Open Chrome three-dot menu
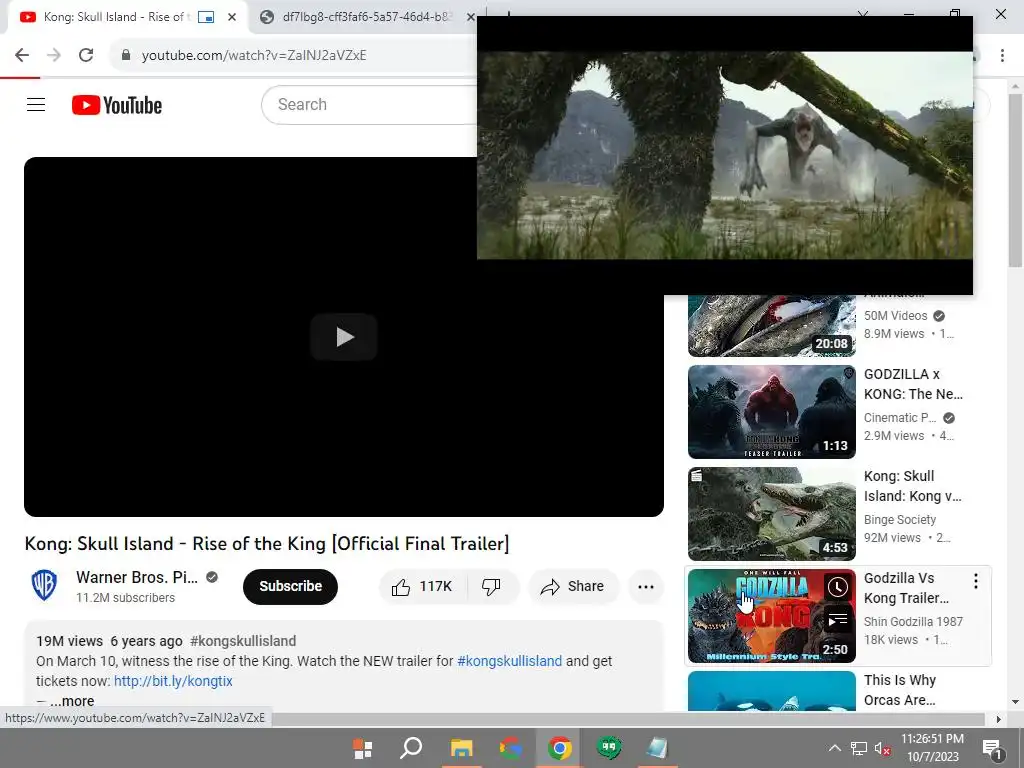Viewport: 1024px width, 768px height. coord(1002,56)
